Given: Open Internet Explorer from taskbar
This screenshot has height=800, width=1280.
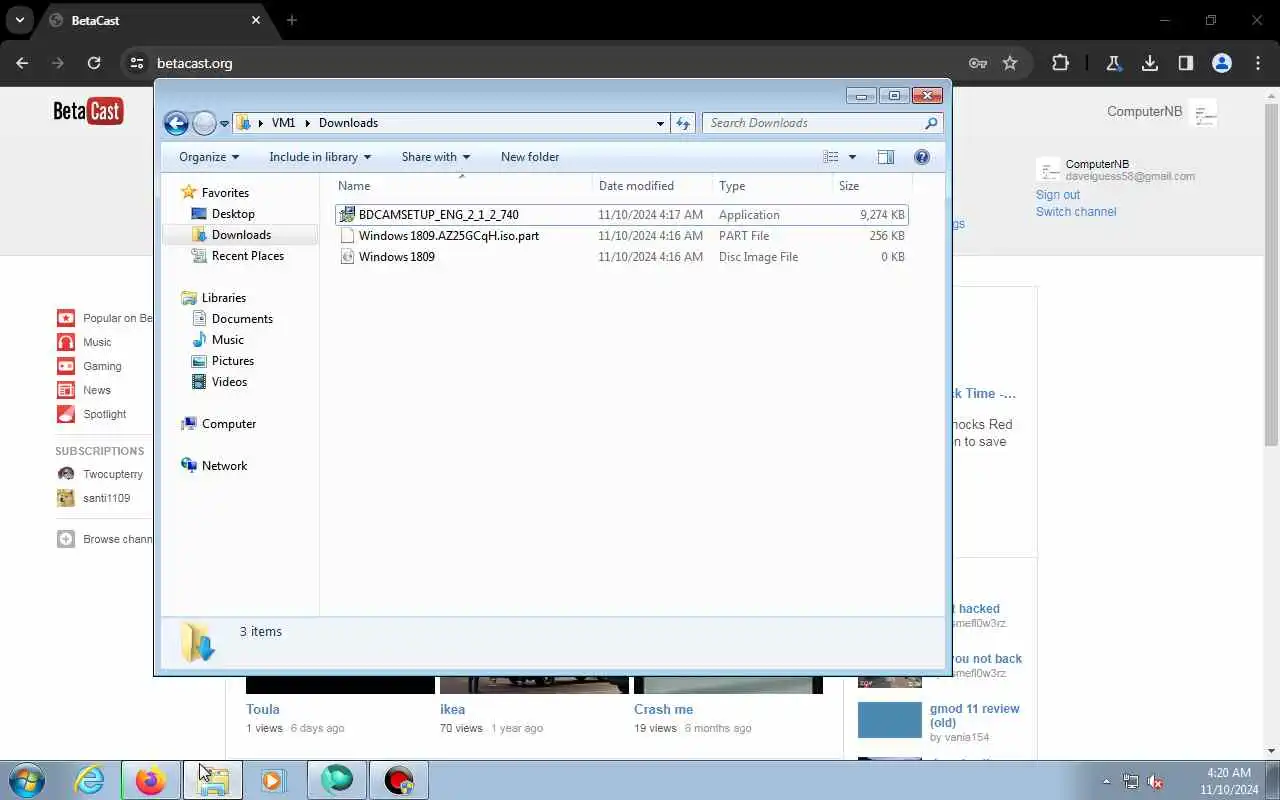Looking at the screenshot, I should [x=90, y=780].
